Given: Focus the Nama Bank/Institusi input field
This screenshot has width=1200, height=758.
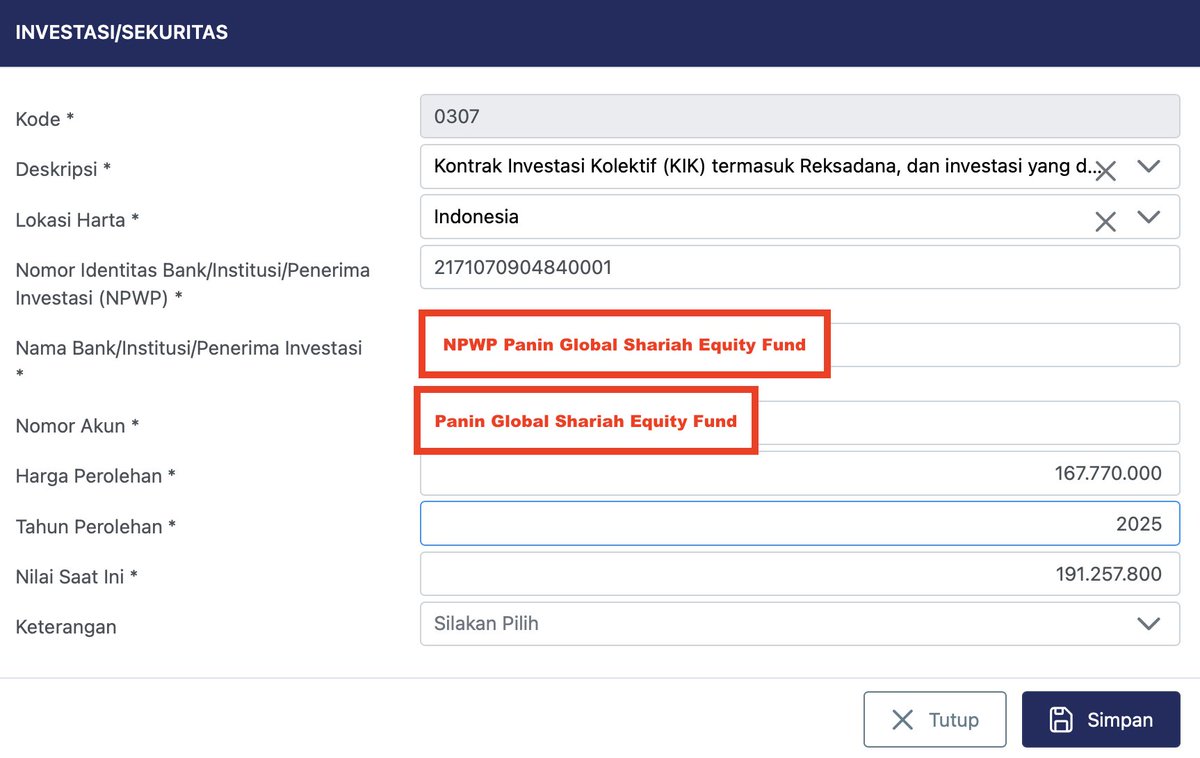Looking at the screenshot, I should point(800,345).
